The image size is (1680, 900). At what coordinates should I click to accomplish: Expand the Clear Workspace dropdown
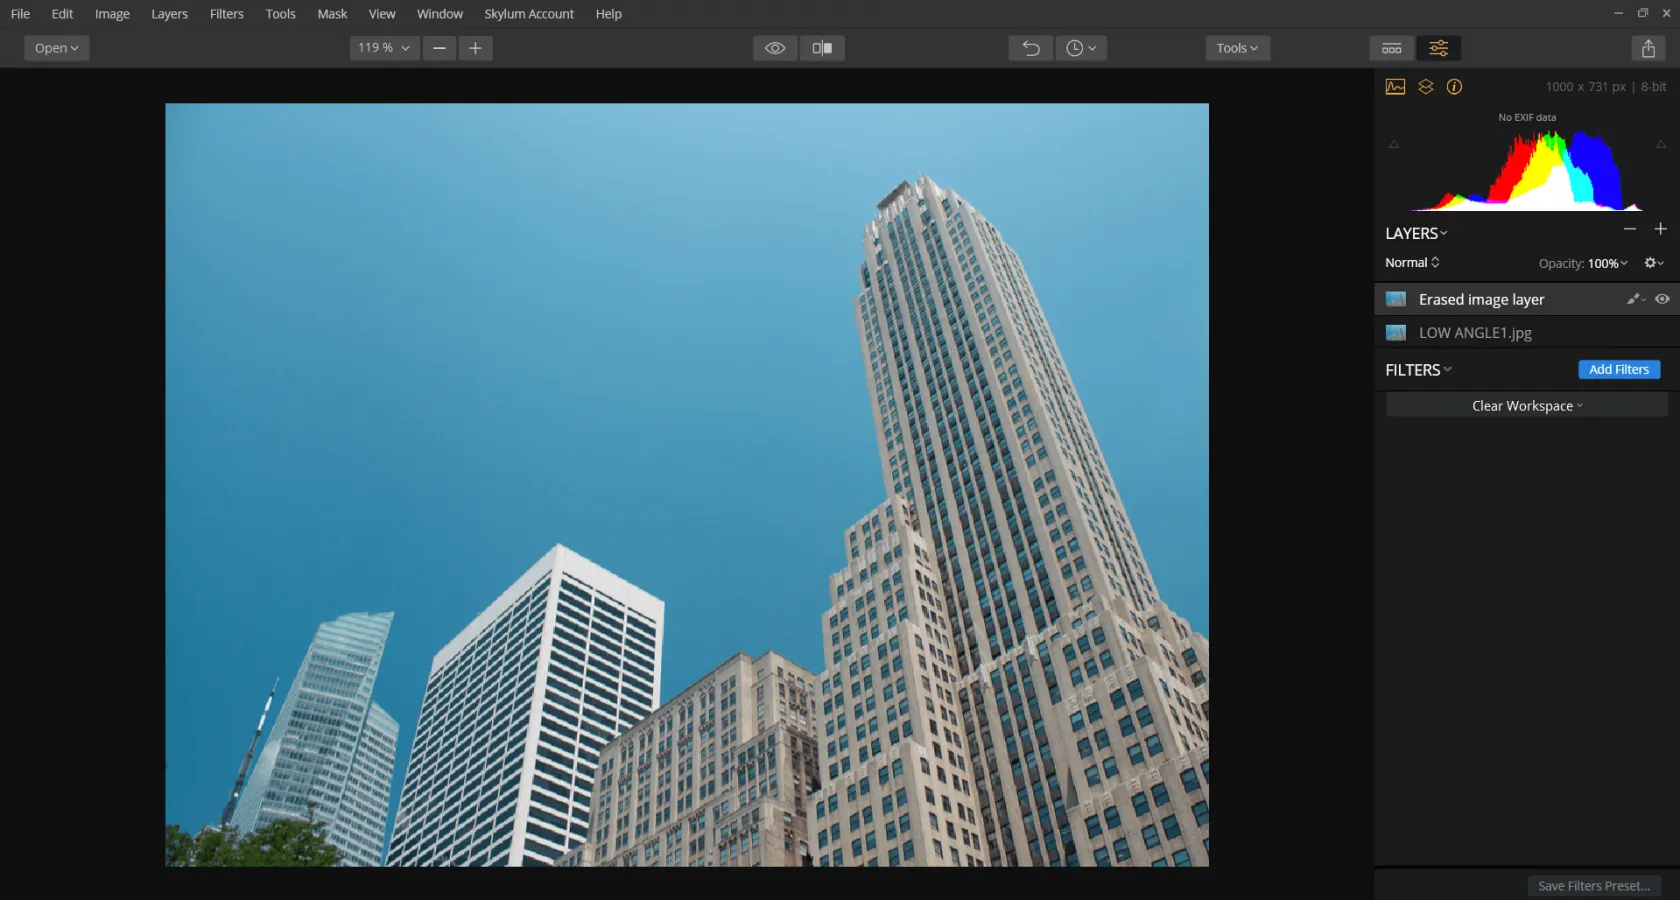click(x=1526, y=405)
